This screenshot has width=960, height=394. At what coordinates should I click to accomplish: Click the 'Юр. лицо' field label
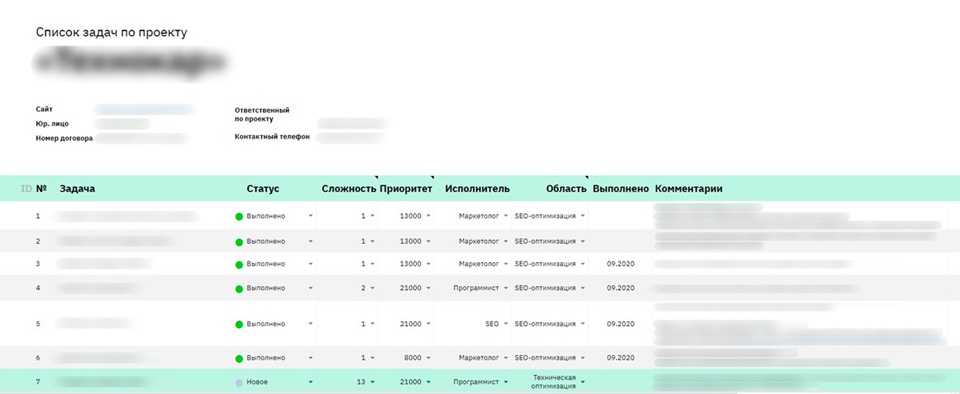pyautogui.click(x=52, y=124)
